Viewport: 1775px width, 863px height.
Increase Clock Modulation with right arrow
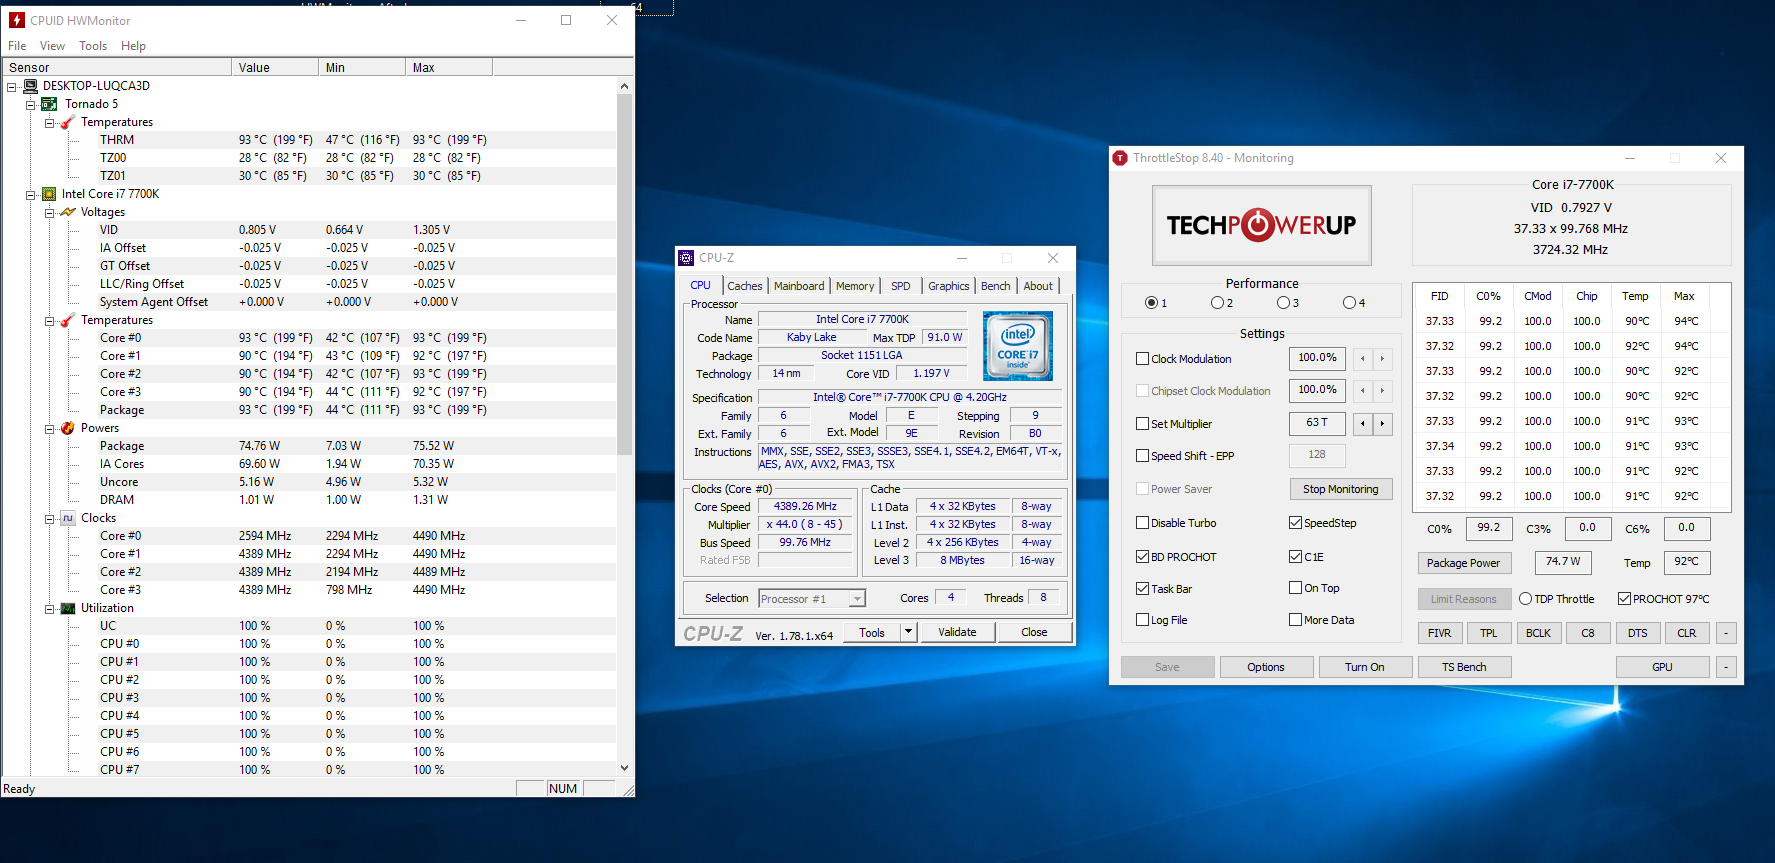pyautogui.click(x=1382, y=358)
